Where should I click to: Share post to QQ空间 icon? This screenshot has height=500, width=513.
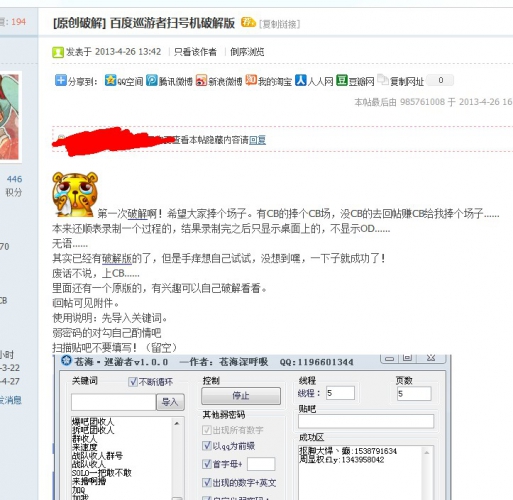point(110,80)
